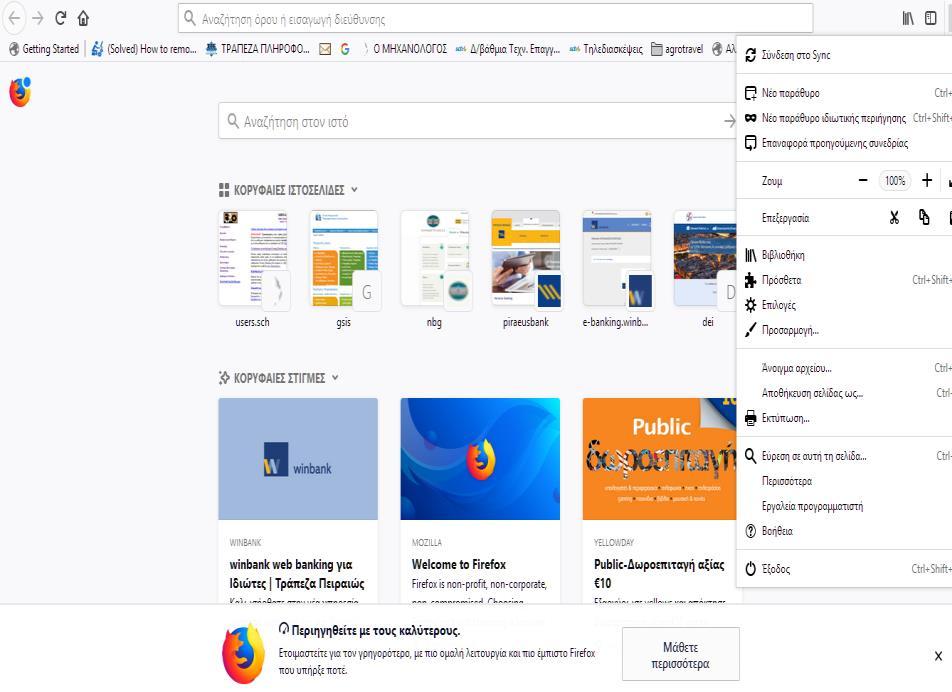The width and height of the screenshot is (952, 692).
Task: Select Εύρεση σε αυτή τη σελίδα...
Action: click(844, 456)
